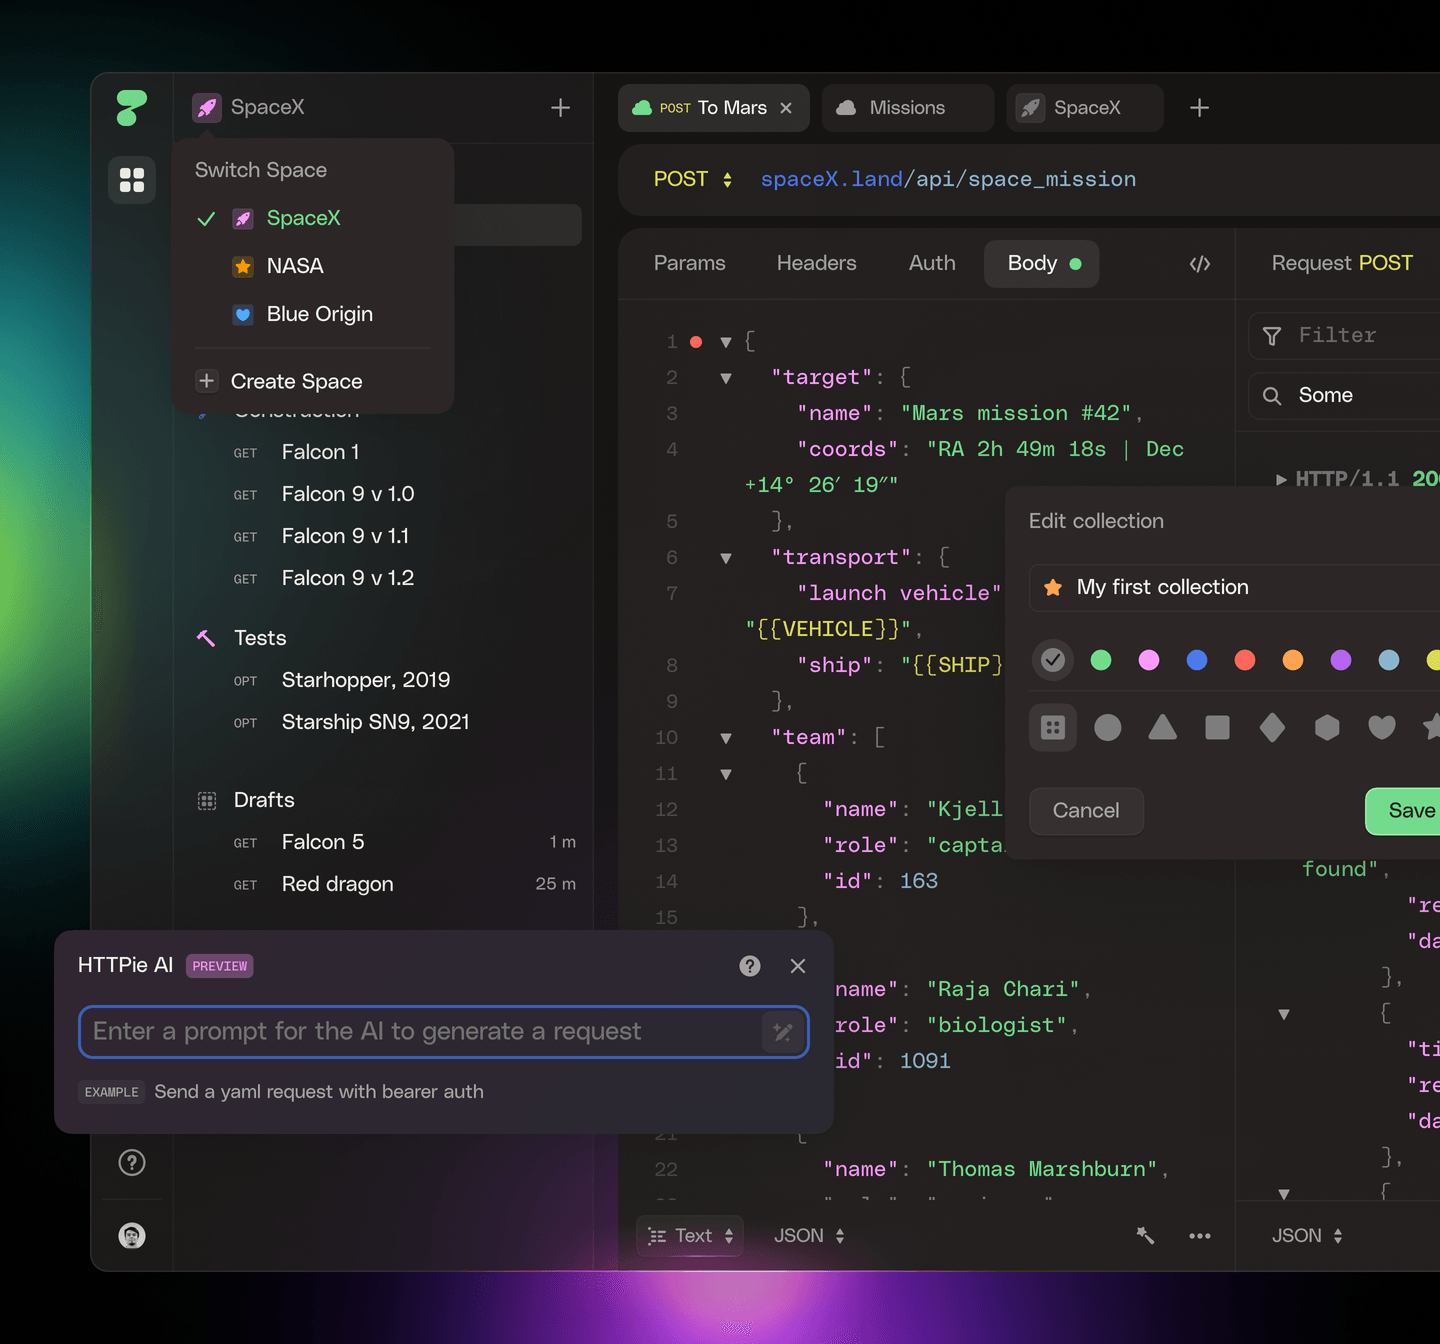Open the Text body type dropdown
1440x1344 pixels.
tap(690, 1236)
